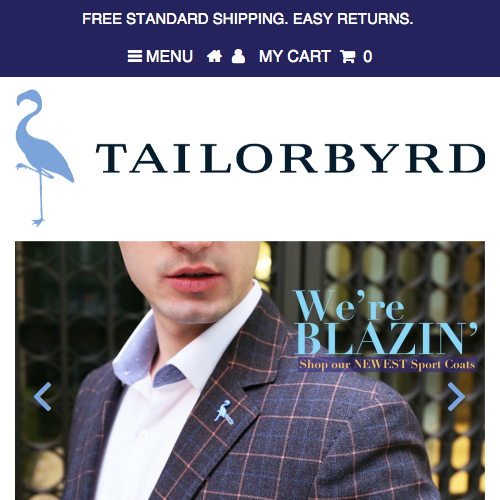
Task: Click the We're BLAZIN' headline
Action: point(385,321)
